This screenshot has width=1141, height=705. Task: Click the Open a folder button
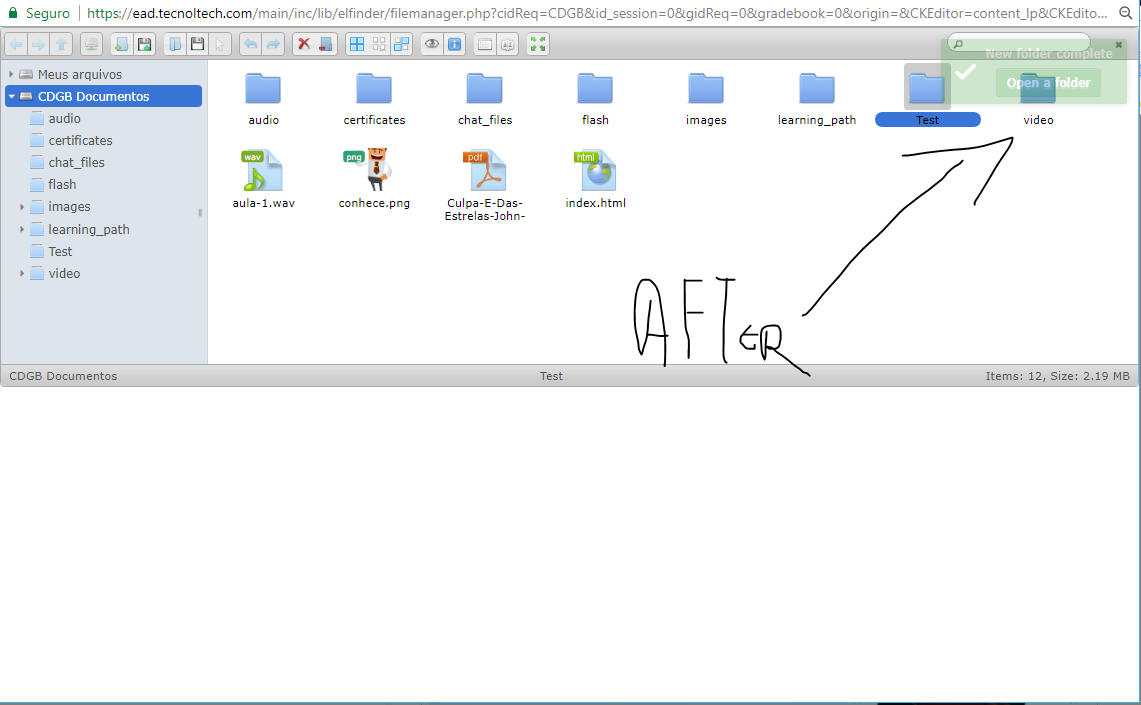point(1048,83)
